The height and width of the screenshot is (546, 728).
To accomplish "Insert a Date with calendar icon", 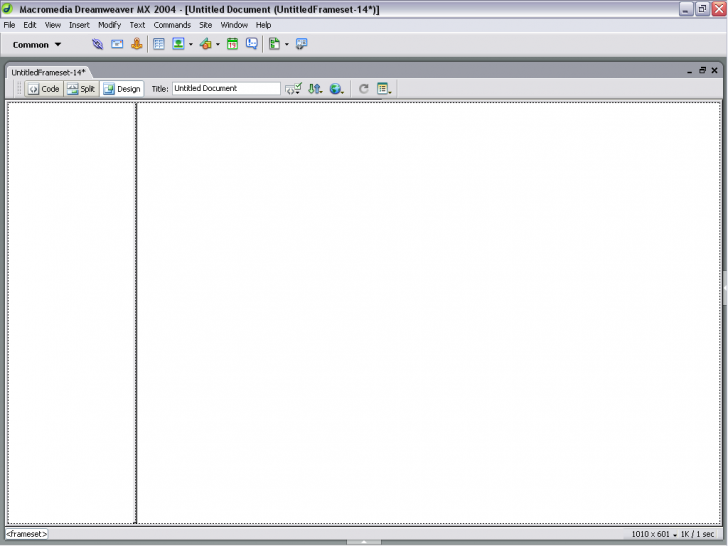I will coord(232,44).
